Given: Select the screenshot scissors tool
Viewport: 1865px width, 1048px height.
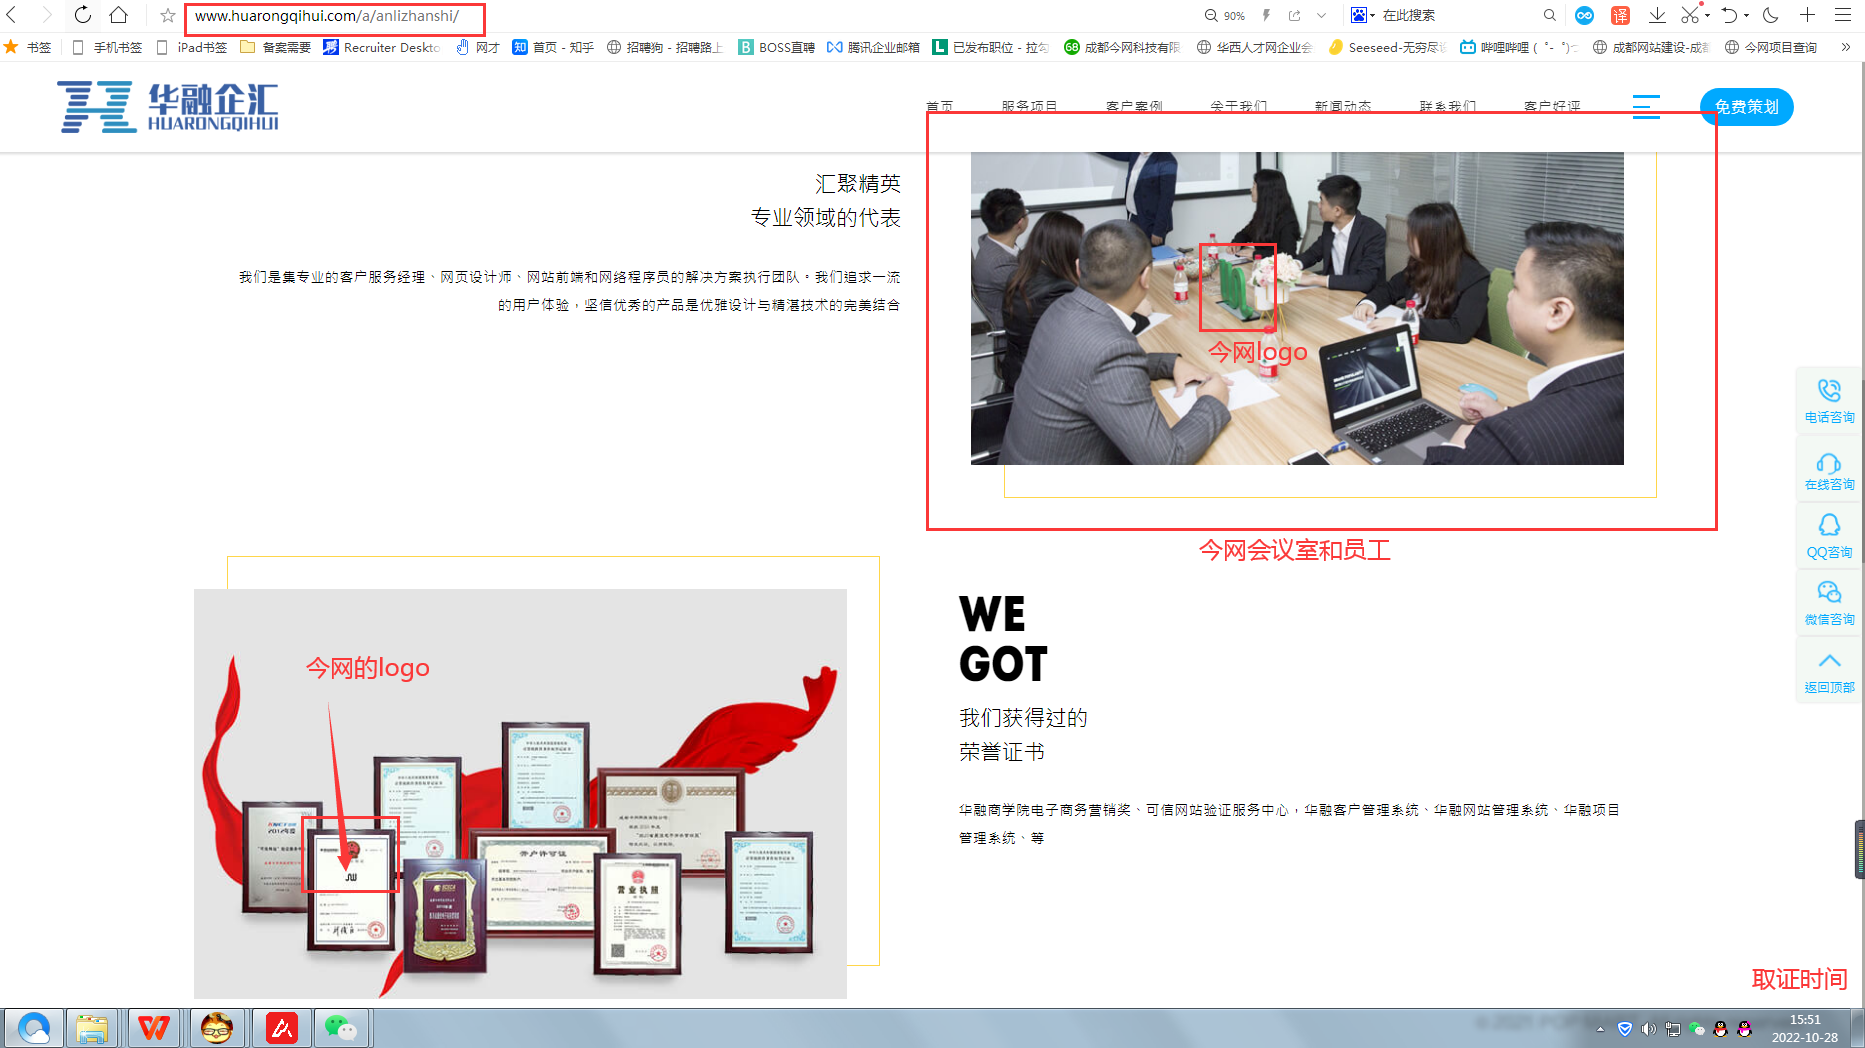Looking at the screenshot, I should (x=1692, y=15).
